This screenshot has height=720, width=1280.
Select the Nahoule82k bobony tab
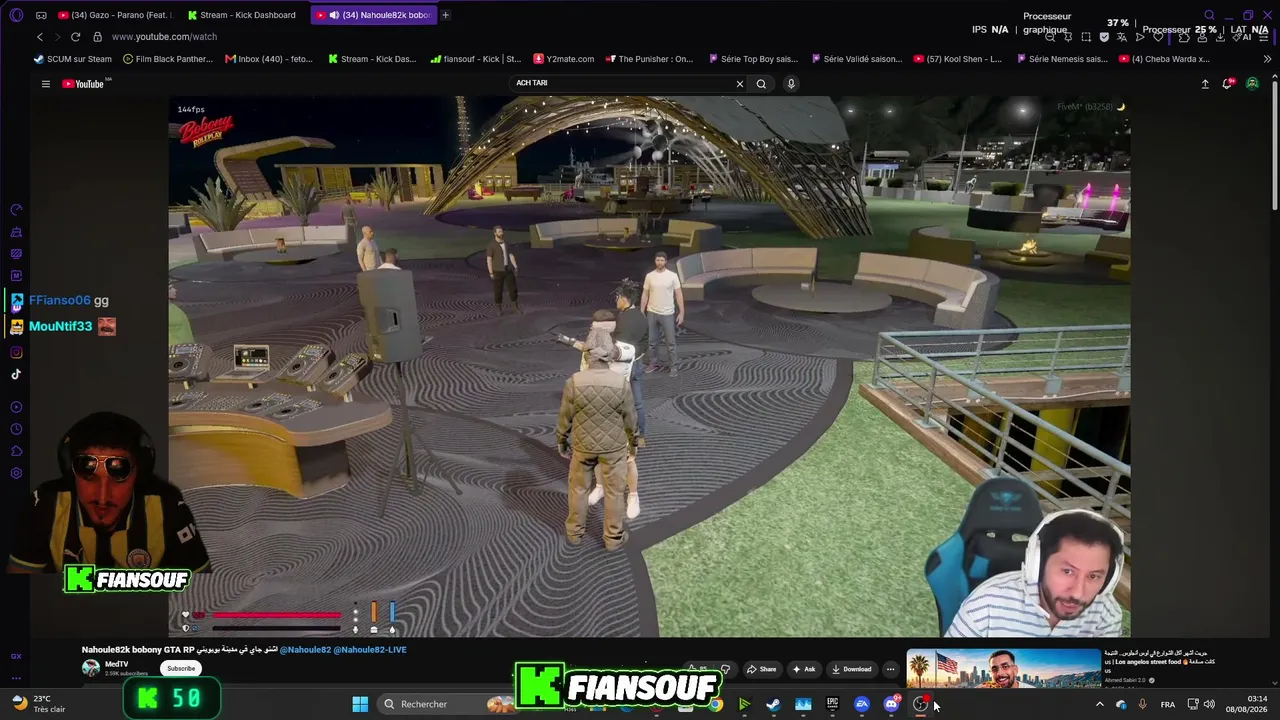click(x=374, y=15)
